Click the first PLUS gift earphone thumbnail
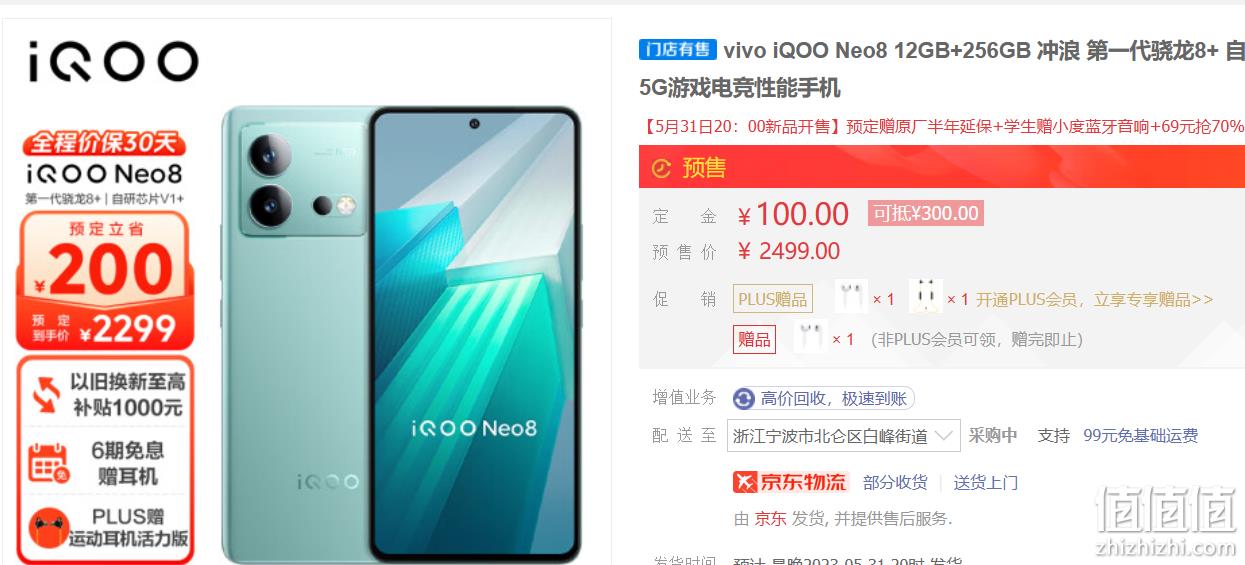1245x565 pixels. click(x=851, y=297)
